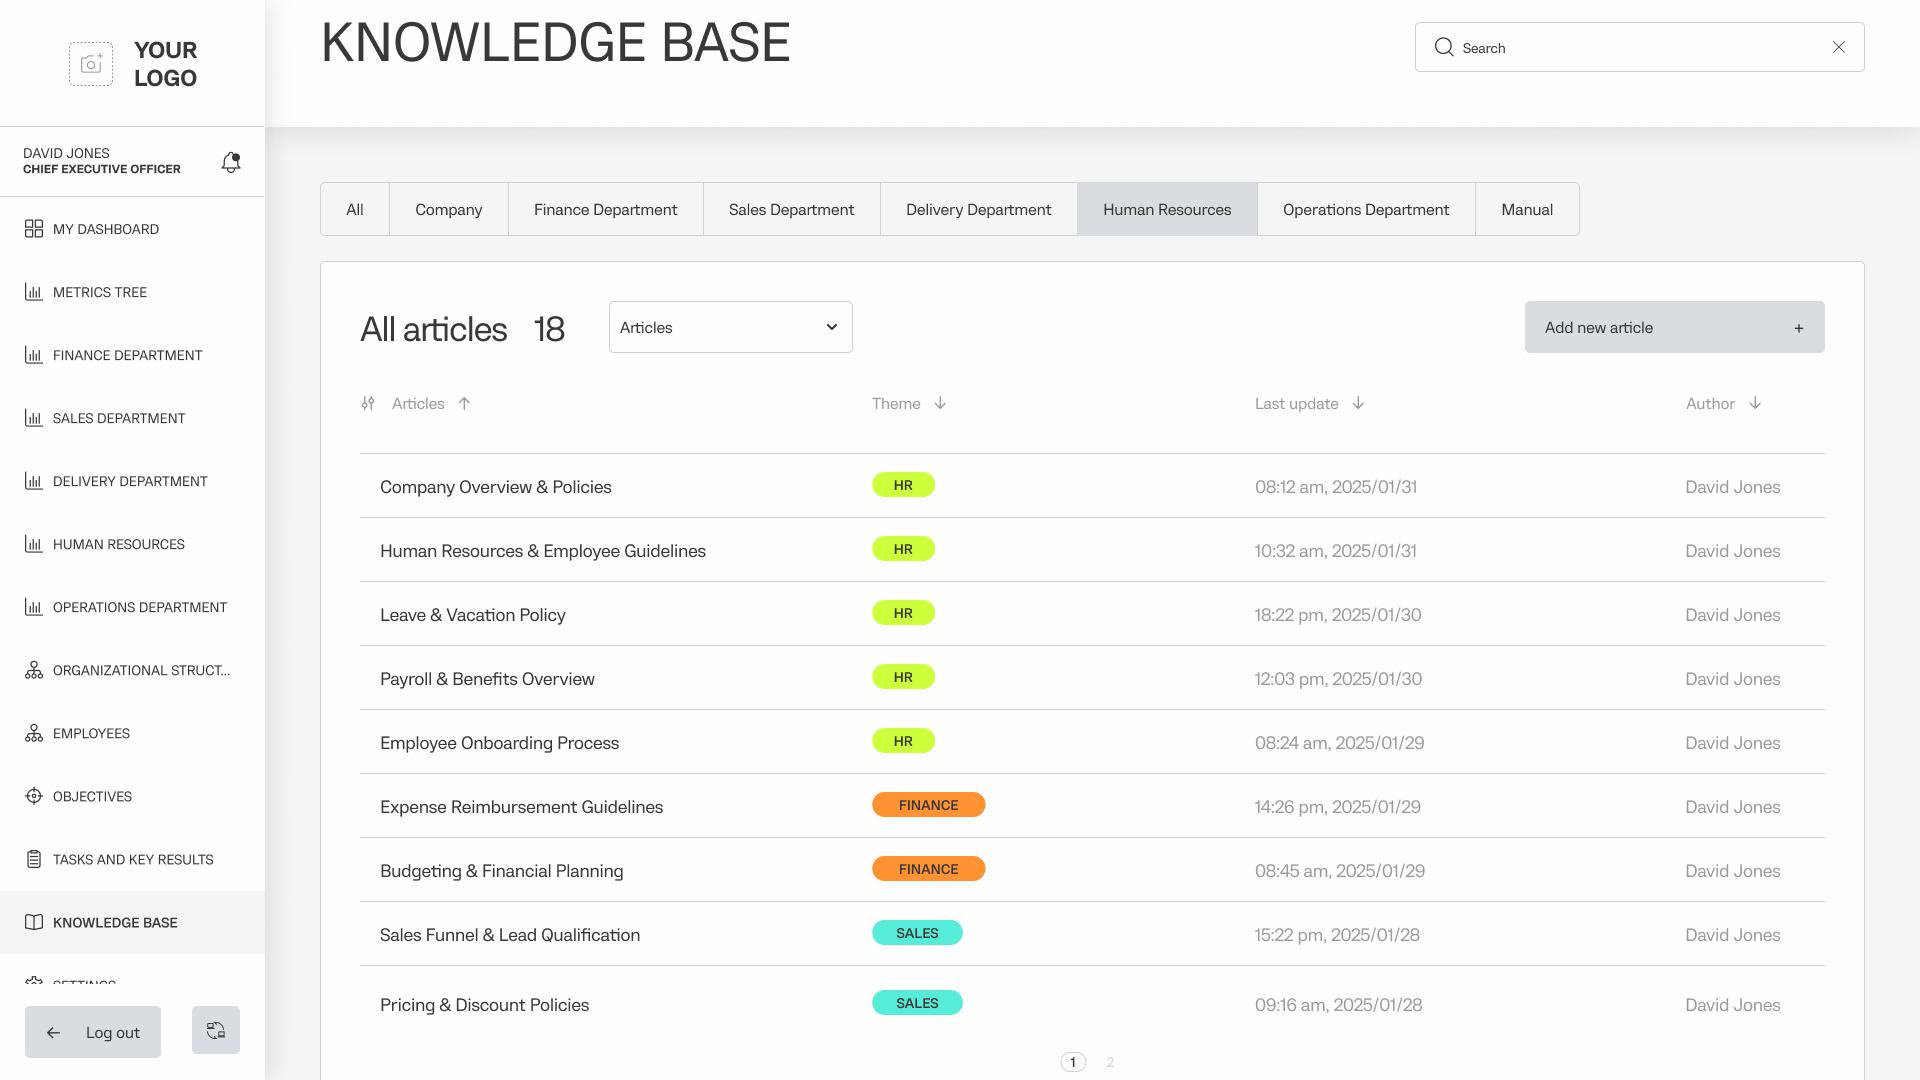Click the notification bell icon

coord(231,162)
